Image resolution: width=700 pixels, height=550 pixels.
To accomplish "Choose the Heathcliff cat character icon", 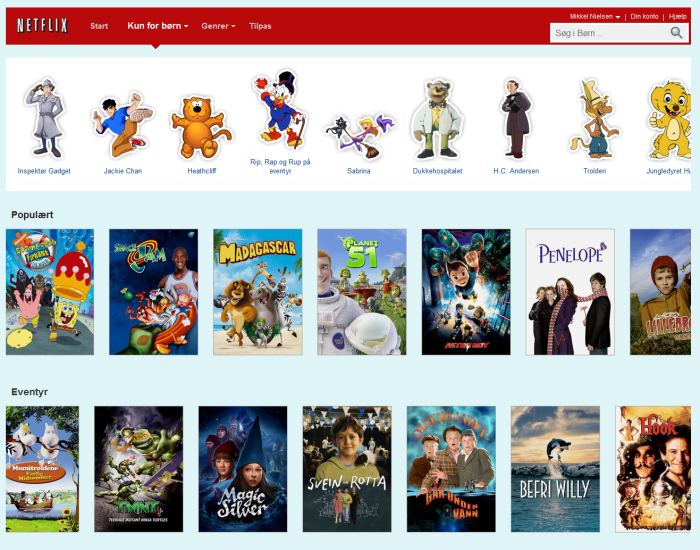I will (201, 127).
